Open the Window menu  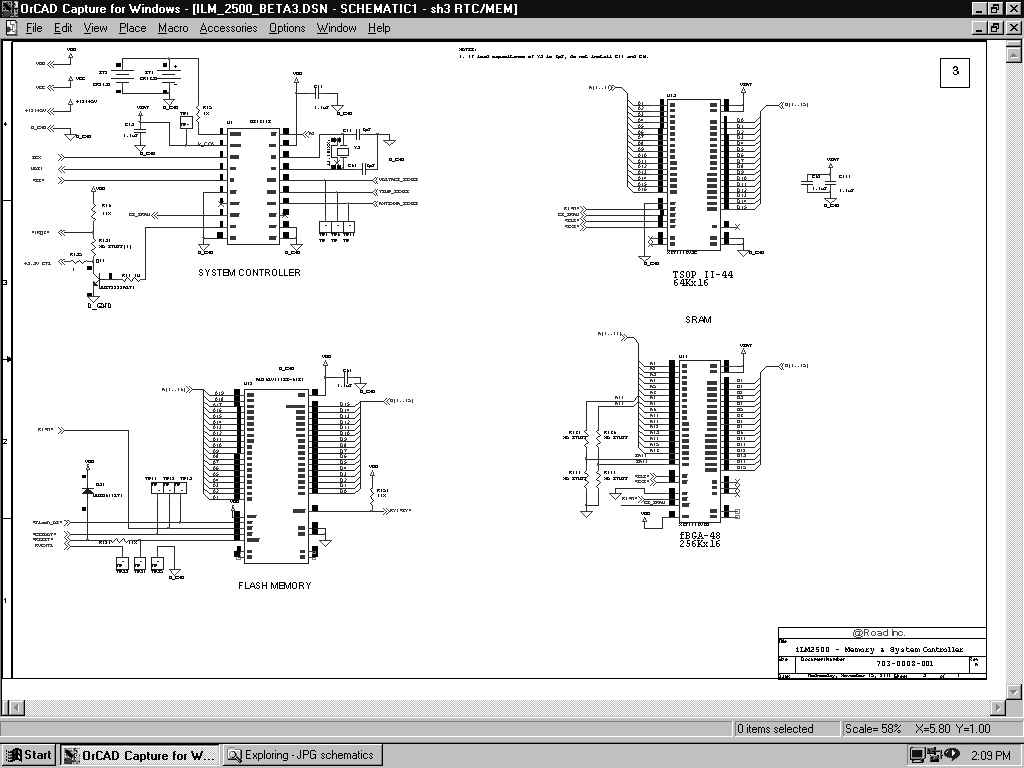[336, 28]
